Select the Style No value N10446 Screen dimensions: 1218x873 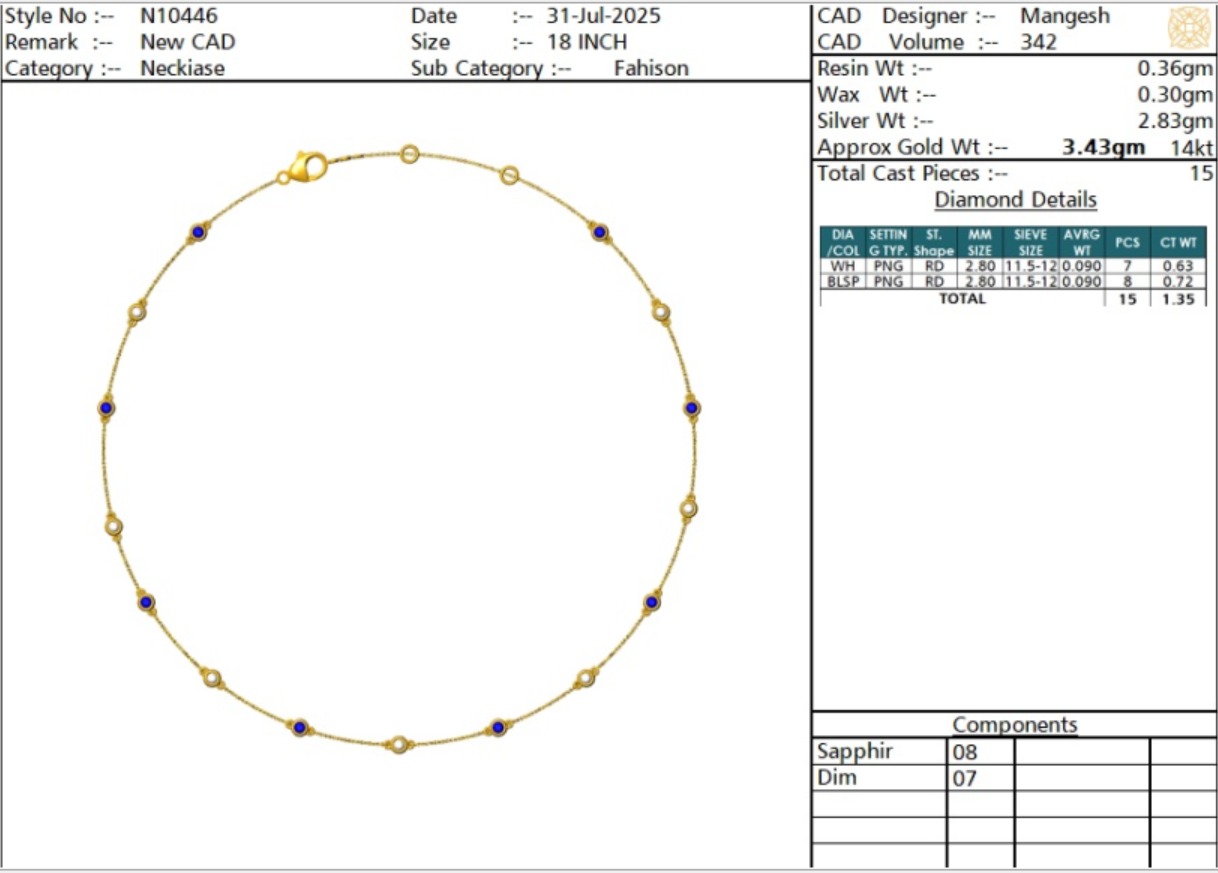tap(179, 16)
